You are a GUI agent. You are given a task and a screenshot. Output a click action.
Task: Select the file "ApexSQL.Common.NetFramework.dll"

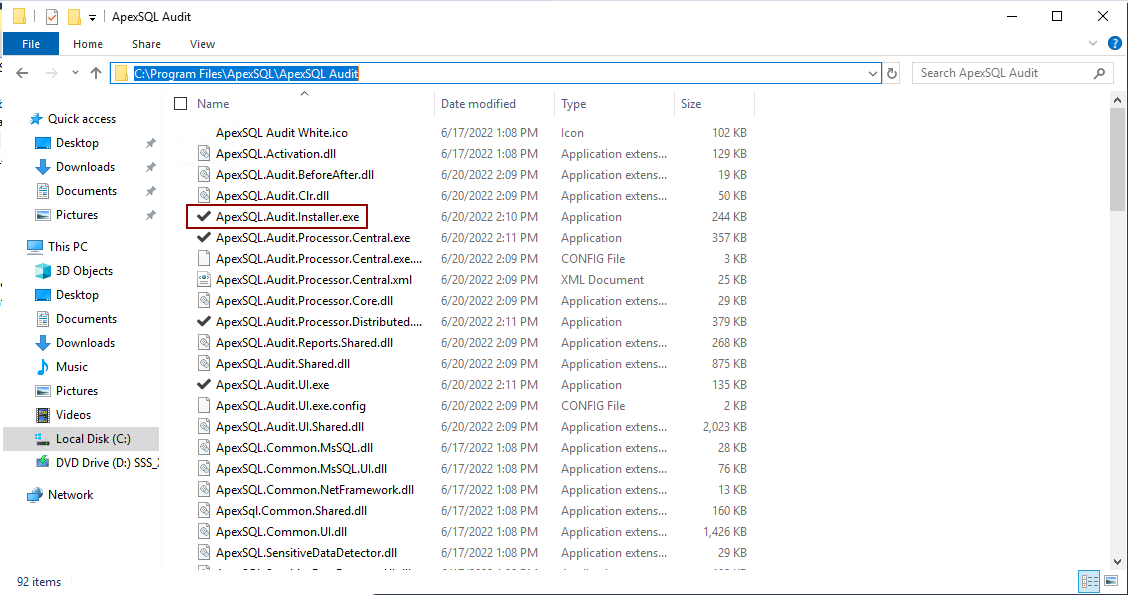315,490
